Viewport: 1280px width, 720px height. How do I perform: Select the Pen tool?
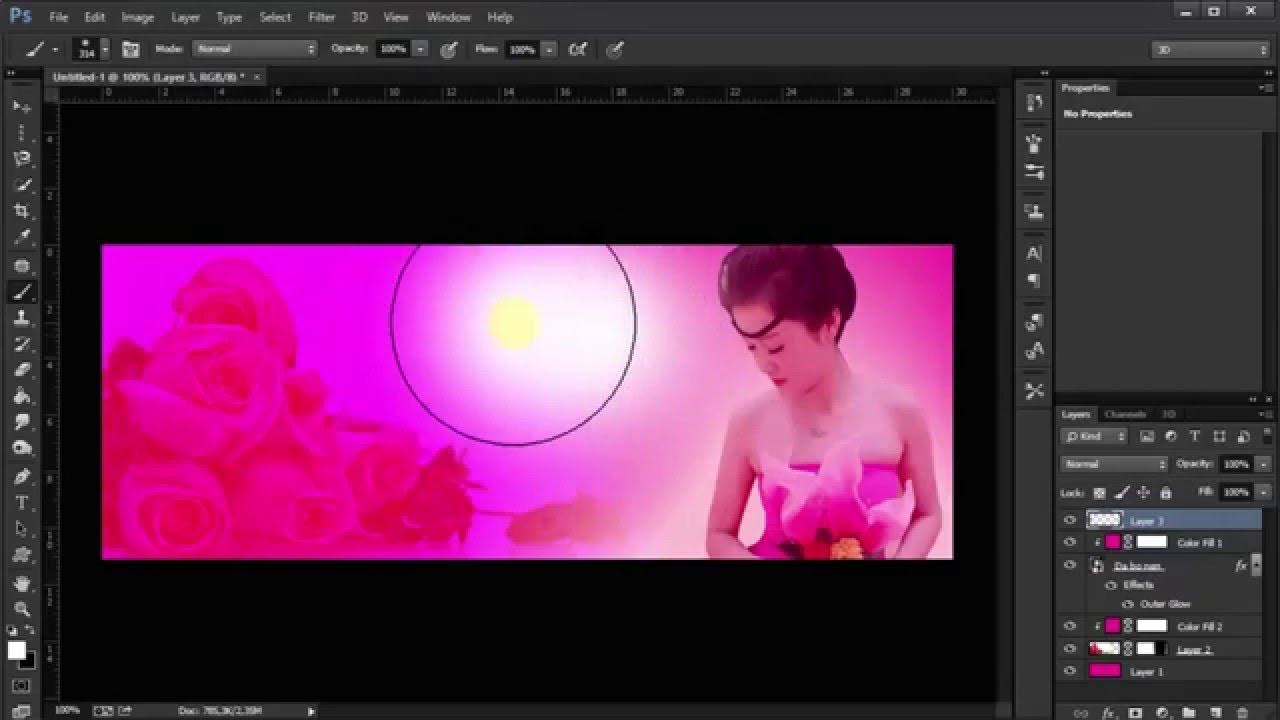pyautogui.click(x=21, y=476)
